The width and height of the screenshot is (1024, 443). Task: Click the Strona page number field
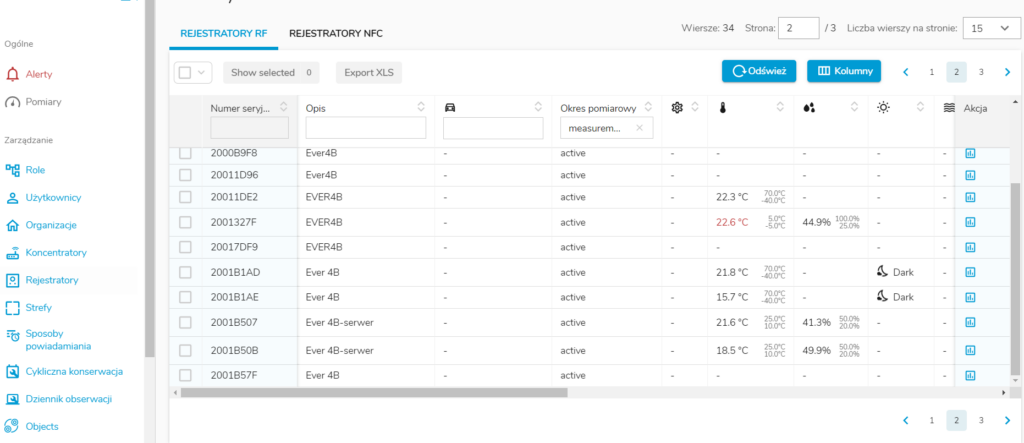pos(799,28)
